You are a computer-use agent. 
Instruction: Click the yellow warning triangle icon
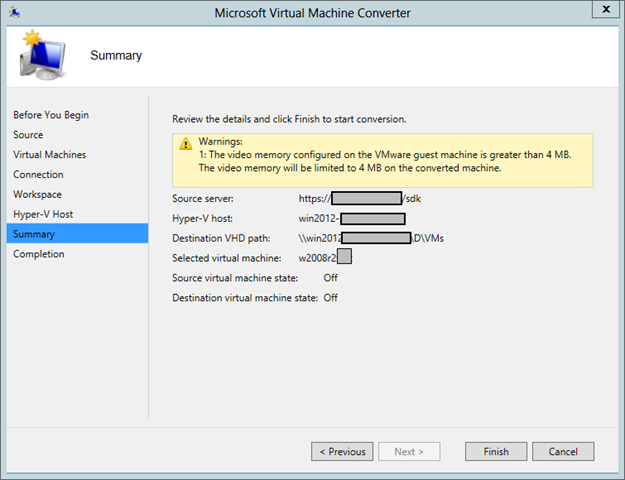click(185, 144)
